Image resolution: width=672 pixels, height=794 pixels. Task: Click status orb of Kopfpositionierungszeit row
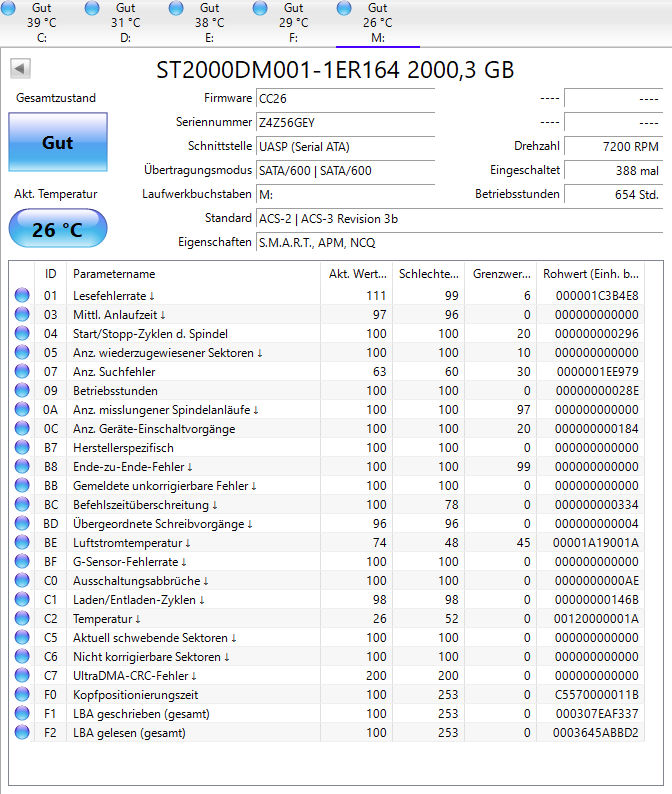pyautogui.click(x=22, y=694)
